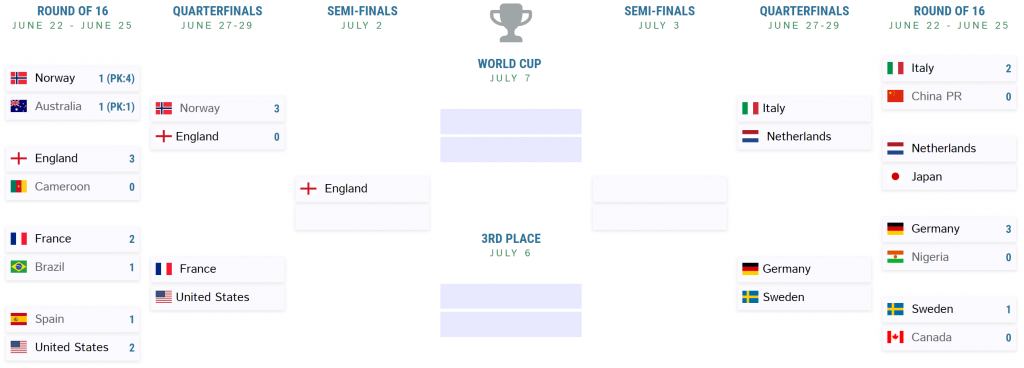Click the bottom empty 3rd Place slot

pos(511,324)
